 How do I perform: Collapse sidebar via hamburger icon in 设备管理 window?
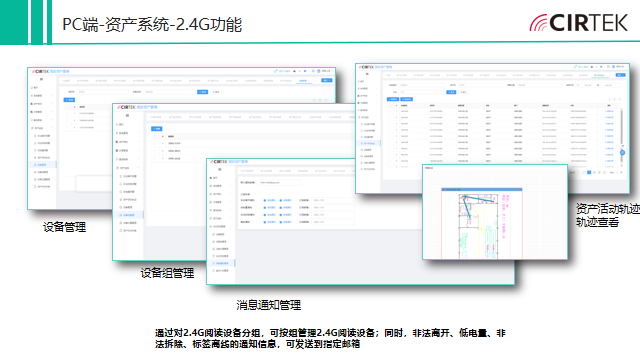(x=41, y=79)
